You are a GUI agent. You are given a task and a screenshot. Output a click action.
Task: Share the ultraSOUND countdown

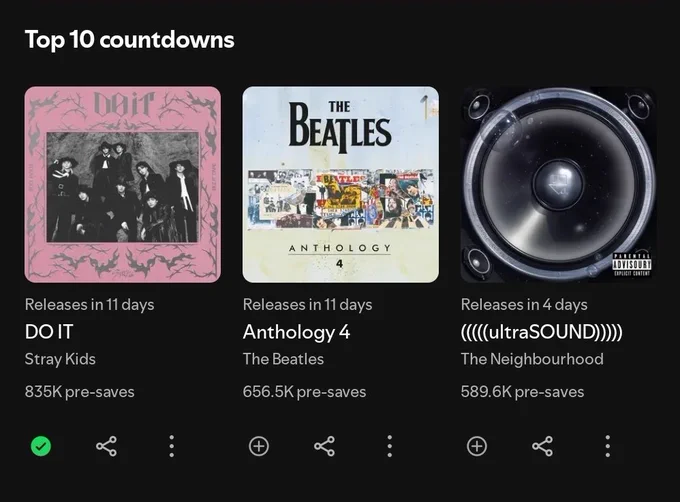pyautogui.click(x=543, y=446)
